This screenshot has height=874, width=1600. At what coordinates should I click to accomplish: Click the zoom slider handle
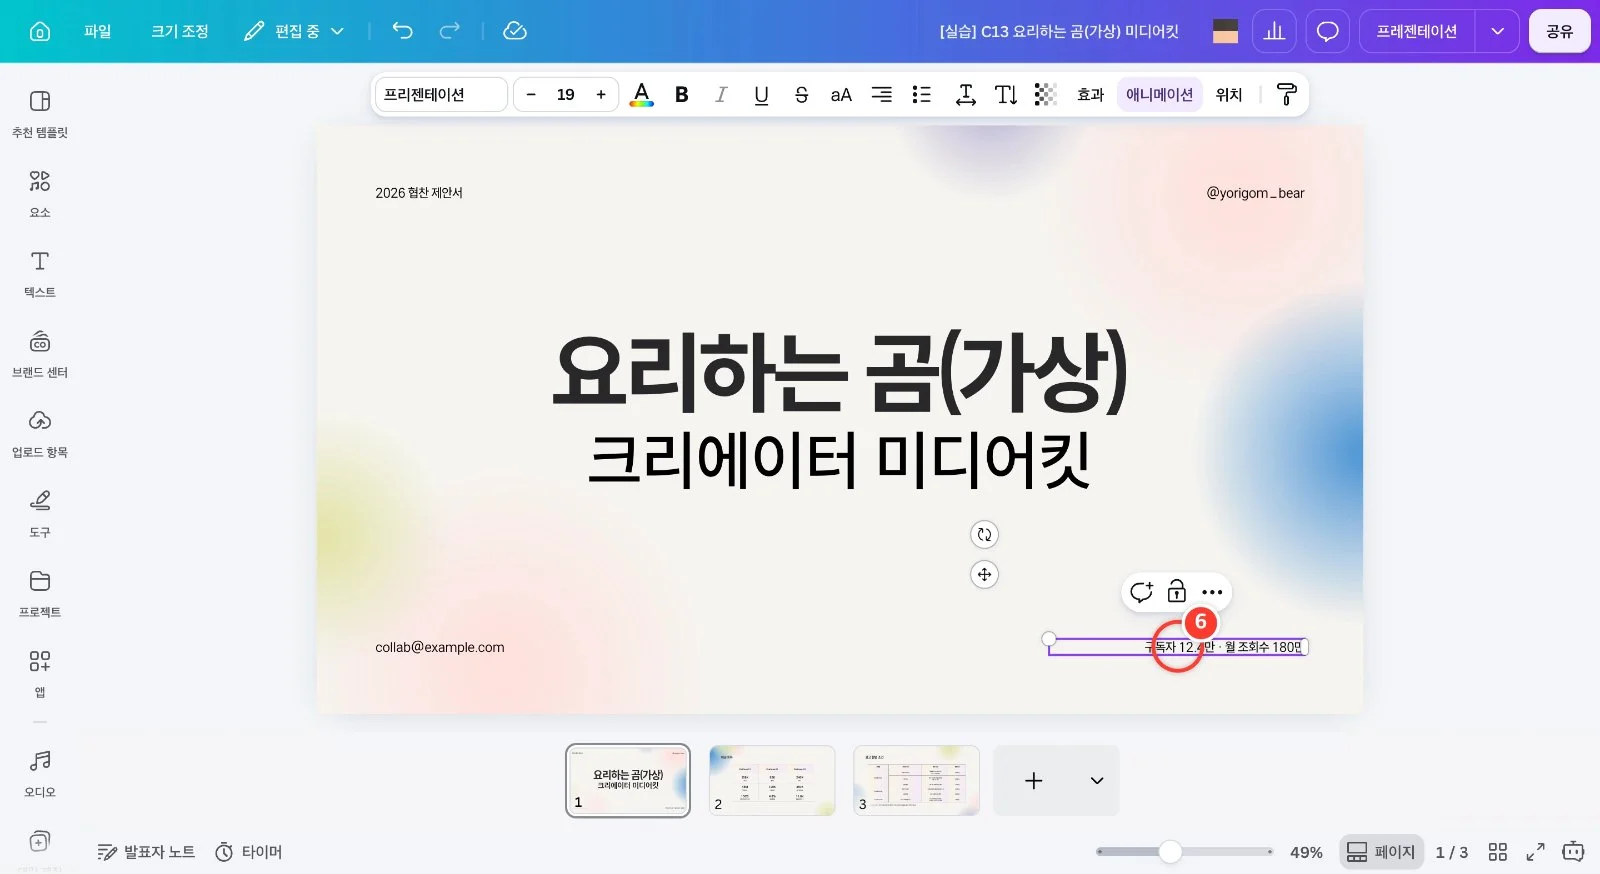1170,852
